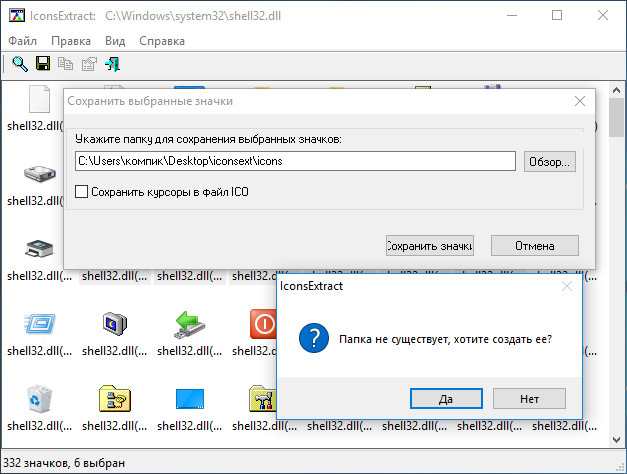Click the magnifier search icon in toolbar
Viewport: 627px width, 474px height.
(x=20, y=64)
